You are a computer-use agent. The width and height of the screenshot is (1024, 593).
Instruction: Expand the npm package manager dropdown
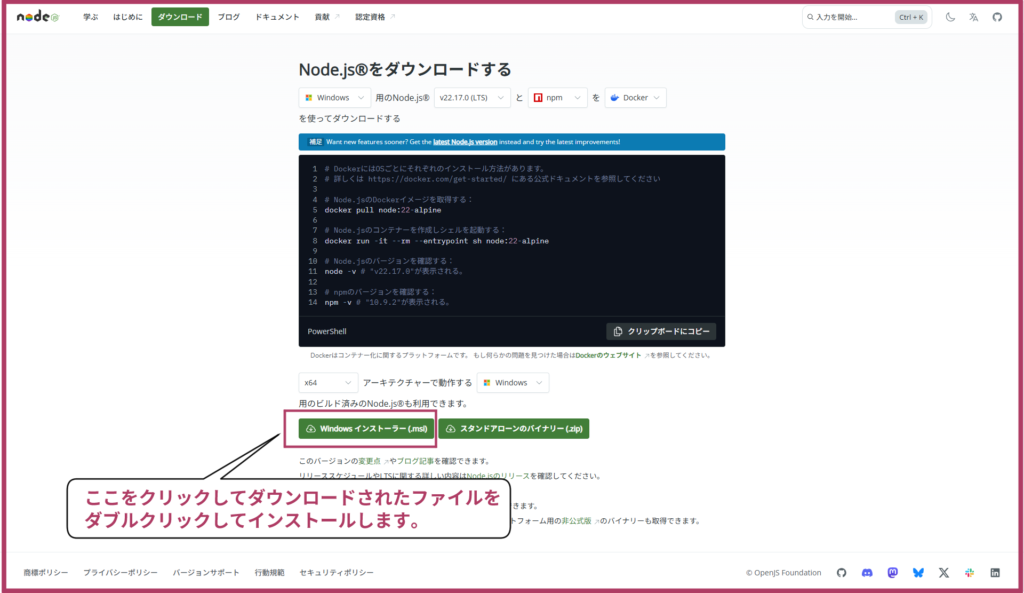pyautogui.click(x=557, y=98)
